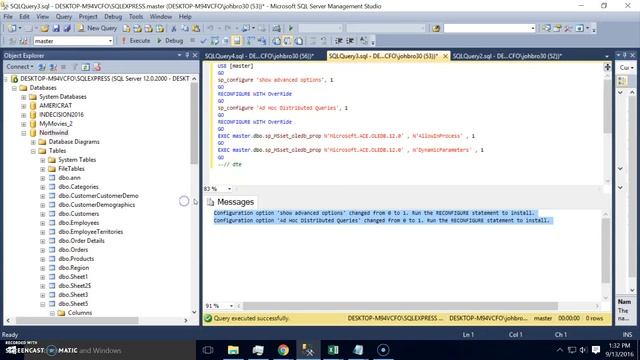The image size is (640, 360).
Task: Select the Messages tab
Action: (231, 202)
